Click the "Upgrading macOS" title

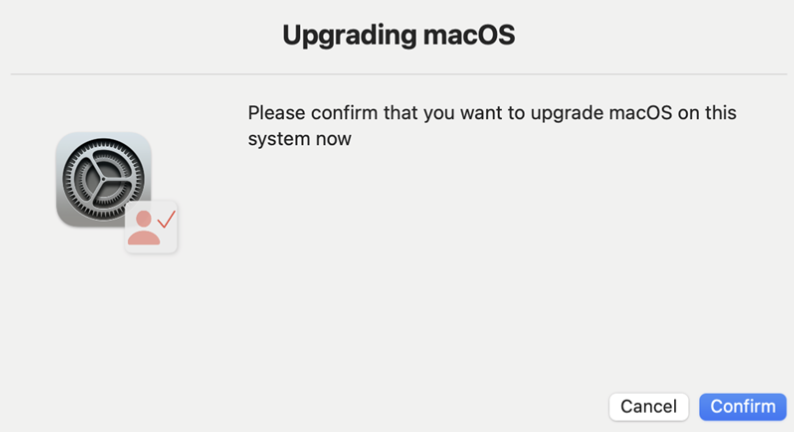pyautogui.click(x=399, y=35)
